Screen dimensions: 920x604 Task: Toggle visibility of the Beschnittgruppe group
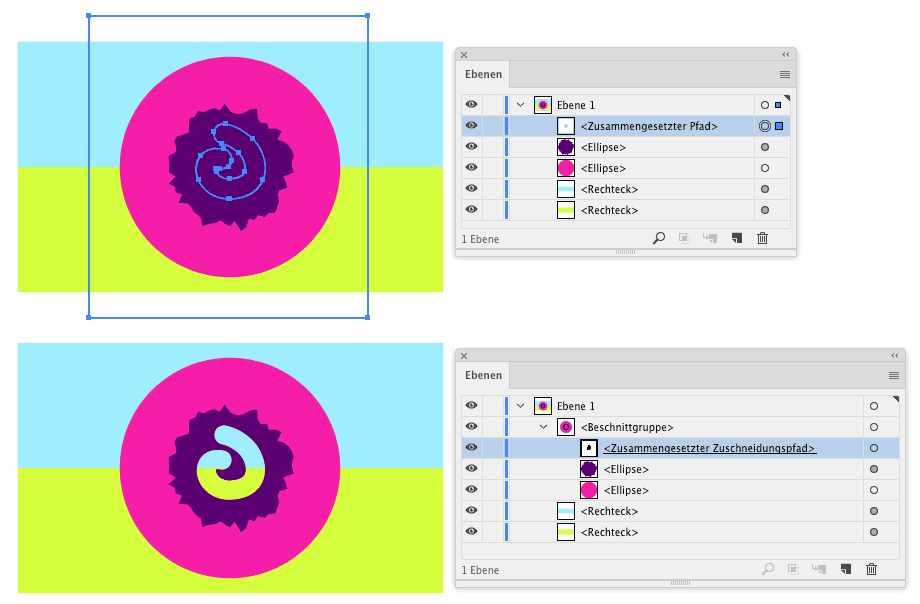click(471, 427)
